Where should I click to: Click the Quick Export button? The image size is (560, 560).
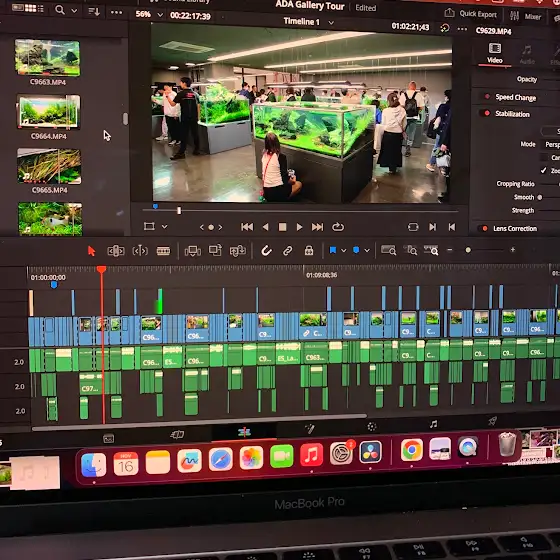471,14
